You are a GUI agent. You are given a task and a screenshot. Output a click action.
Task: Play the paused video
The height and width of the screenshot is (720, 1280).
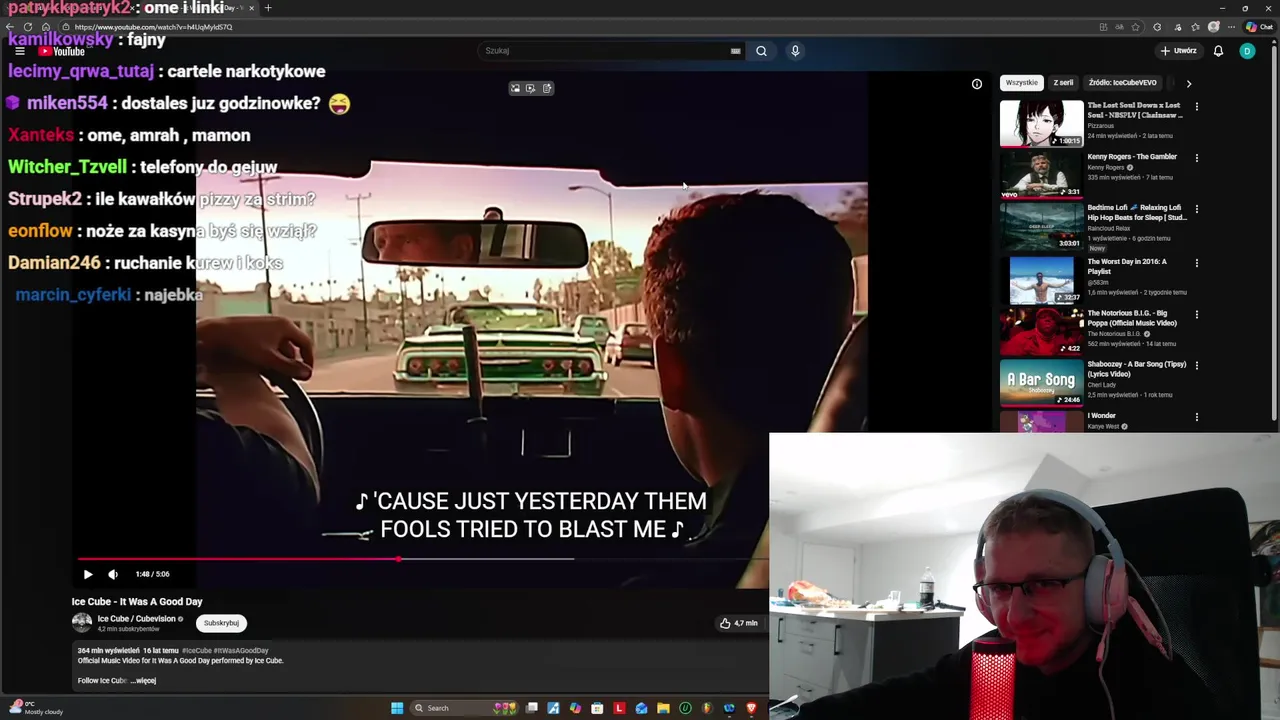(88, 574)
